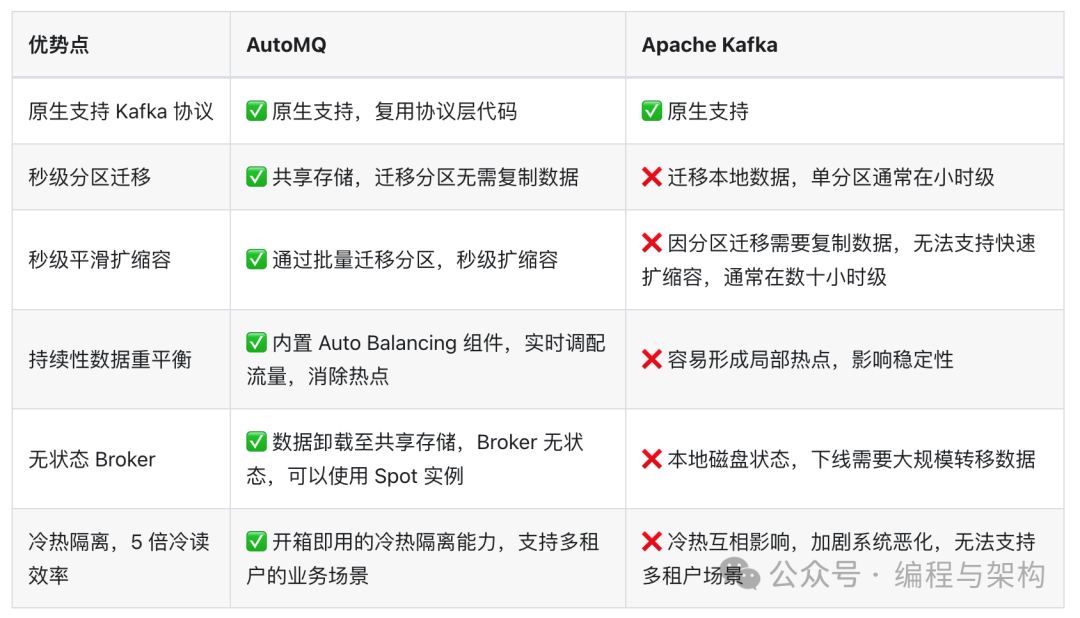This screenshot has height=618, width=1080.
Task: Click red X beside 本地磁盘状态 text
Action: coord(652,459)
